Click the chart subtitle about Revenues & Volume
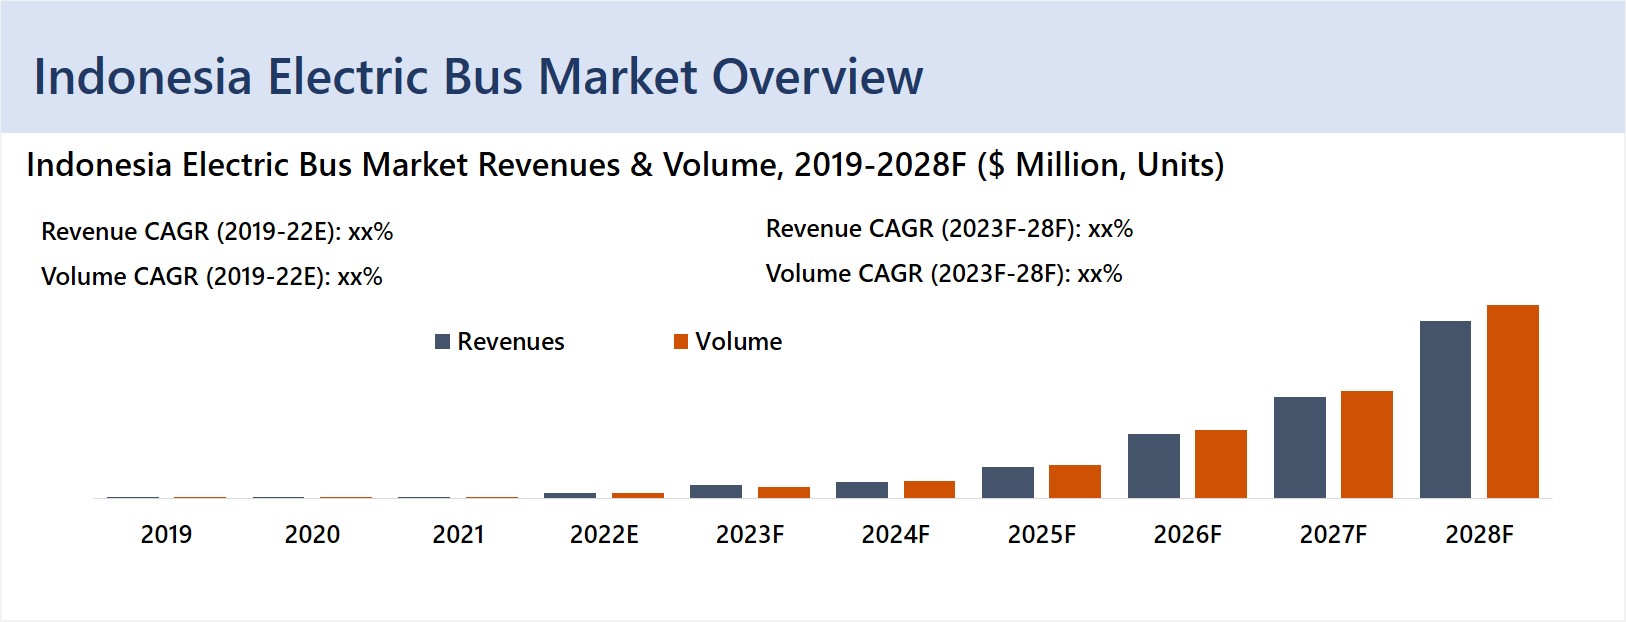Image resolution: width=1626 pixels, height=622 pixels. tap(625, 165)
